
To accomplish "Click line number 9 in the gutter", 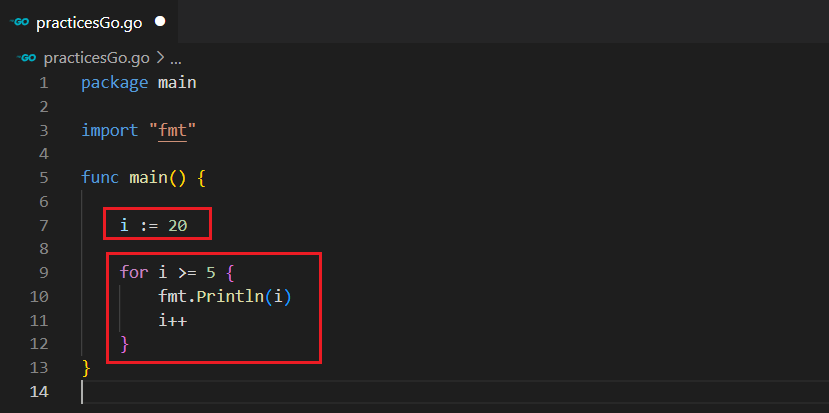I will [x=43, y=273].
